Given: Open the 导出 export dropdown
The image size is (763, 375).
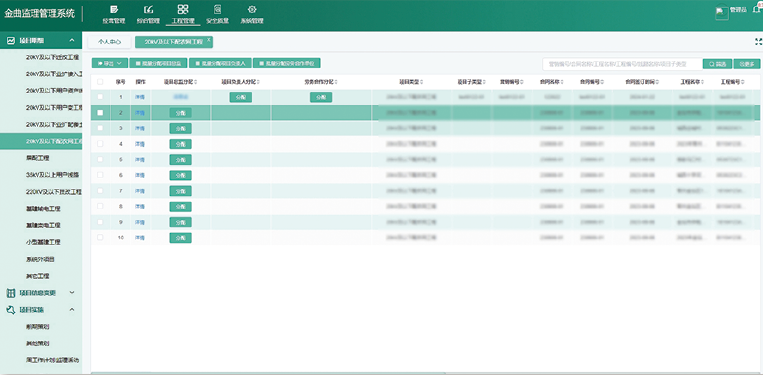Looking at the screenshot, I should coord(110,63).
